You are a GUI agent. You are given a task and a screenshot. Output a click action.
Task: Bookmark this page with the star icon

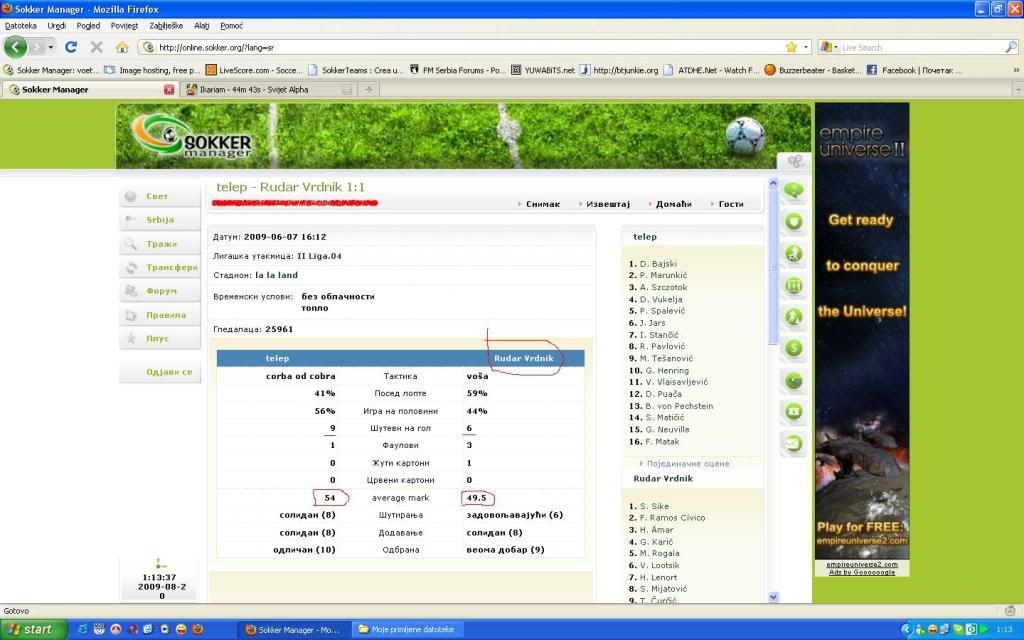click(792, 47)
